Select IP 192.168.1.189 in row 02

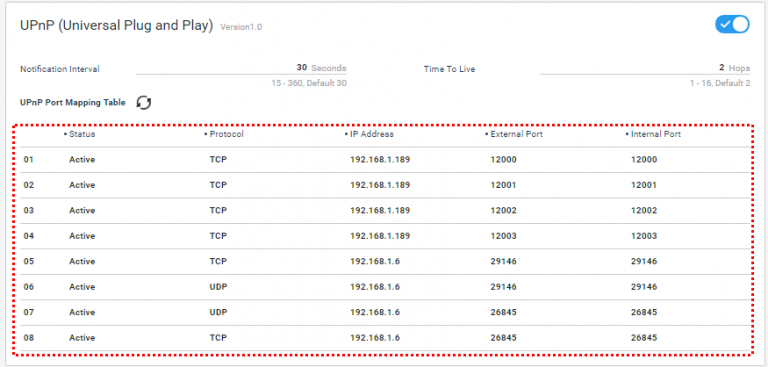click(x=380, y=185)
